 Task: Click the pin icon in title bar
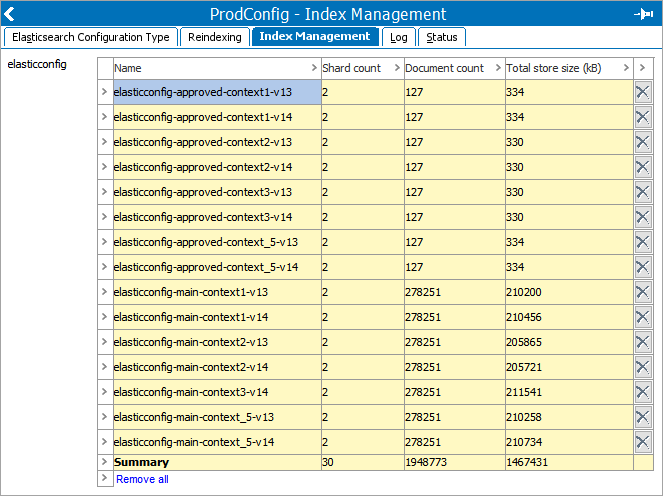tap(643, 14)
